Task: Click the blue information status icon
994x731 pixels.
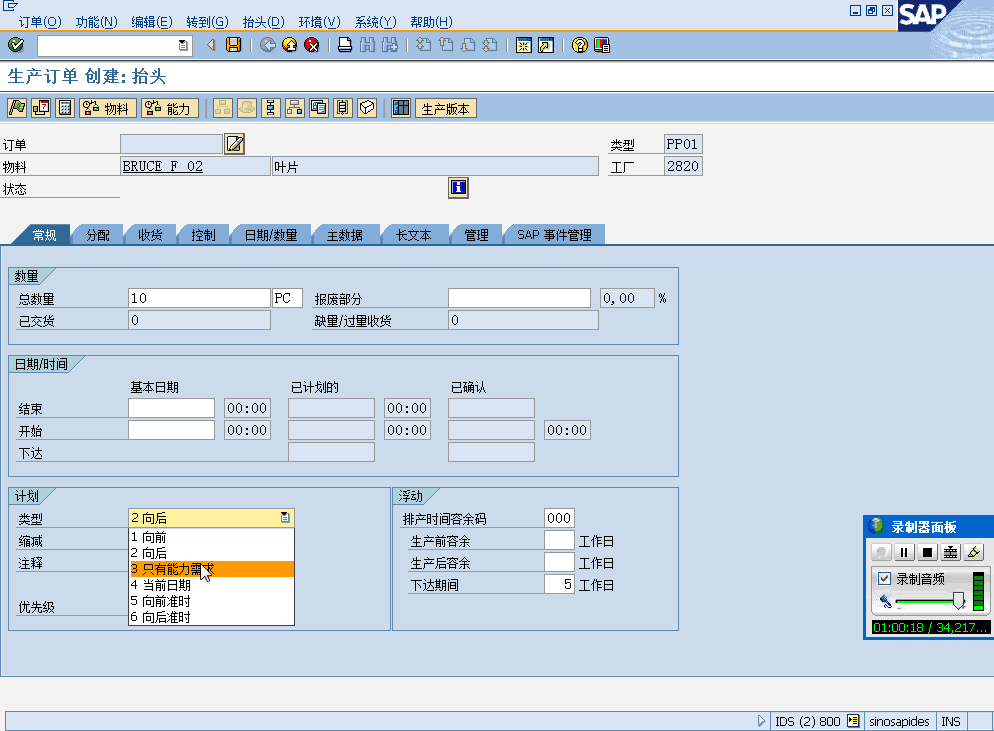Action: pos(458,187)
